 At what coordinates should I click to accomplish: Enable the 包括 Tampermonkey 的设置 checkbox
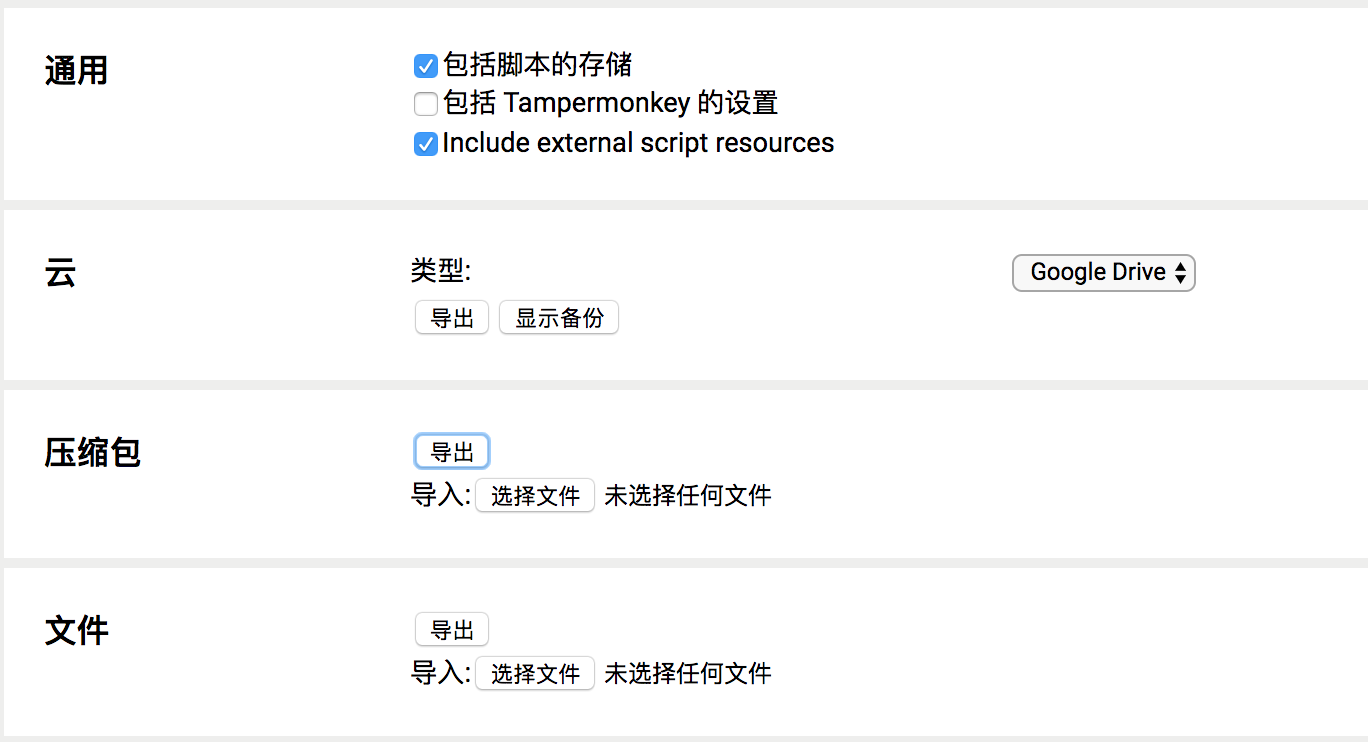(x=426, y=104)
